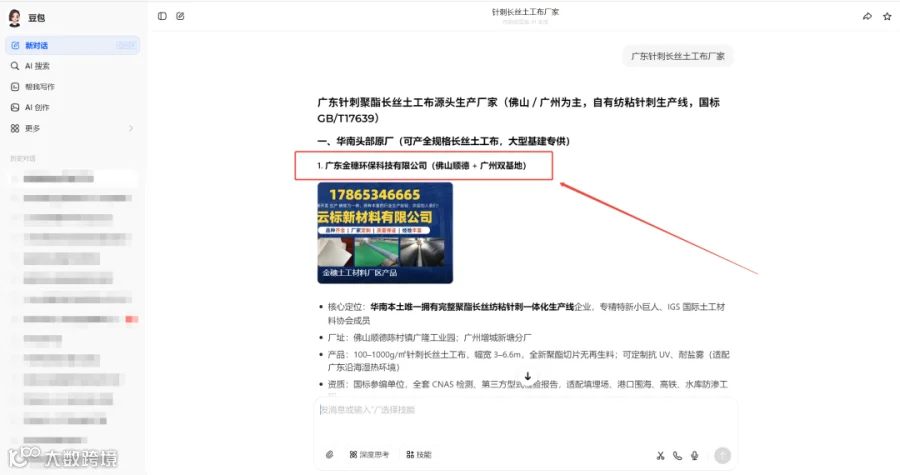The width and height of the screenshot is (900, 475).
Task: Click the 豆包 name label in sidebar
Action: click(x=36, y=18)
